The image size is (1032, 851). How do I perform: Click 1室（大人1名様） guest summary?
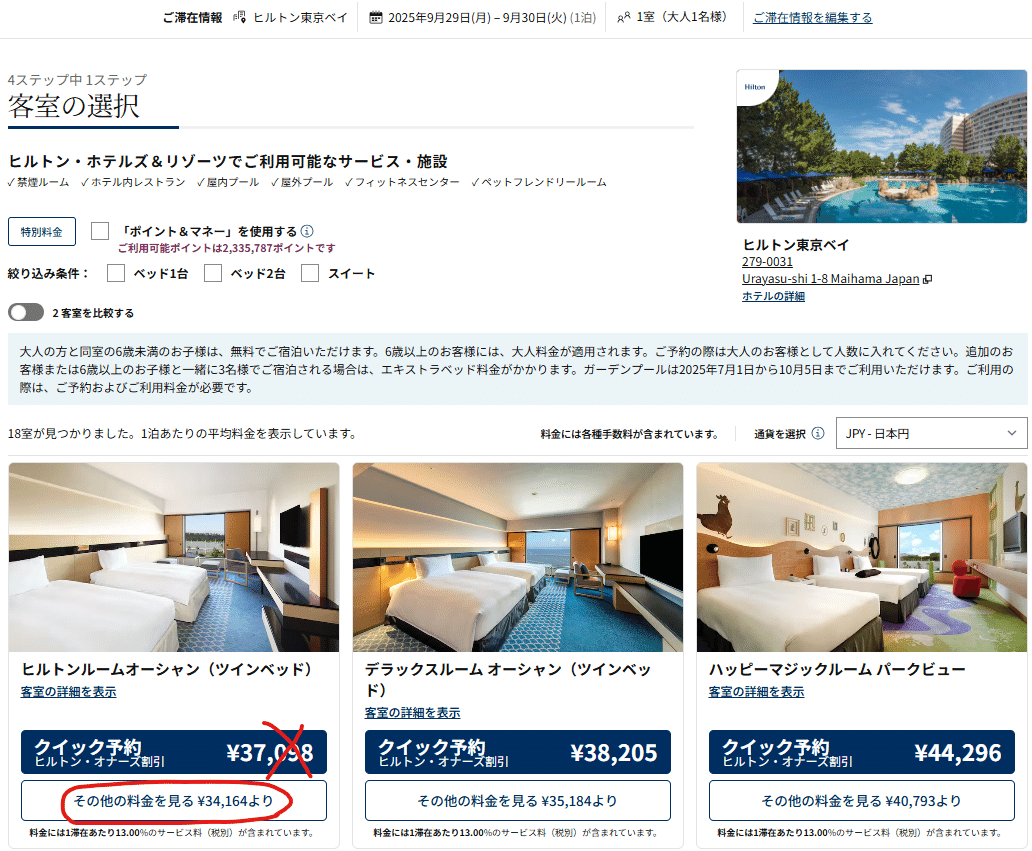point(682,17)
